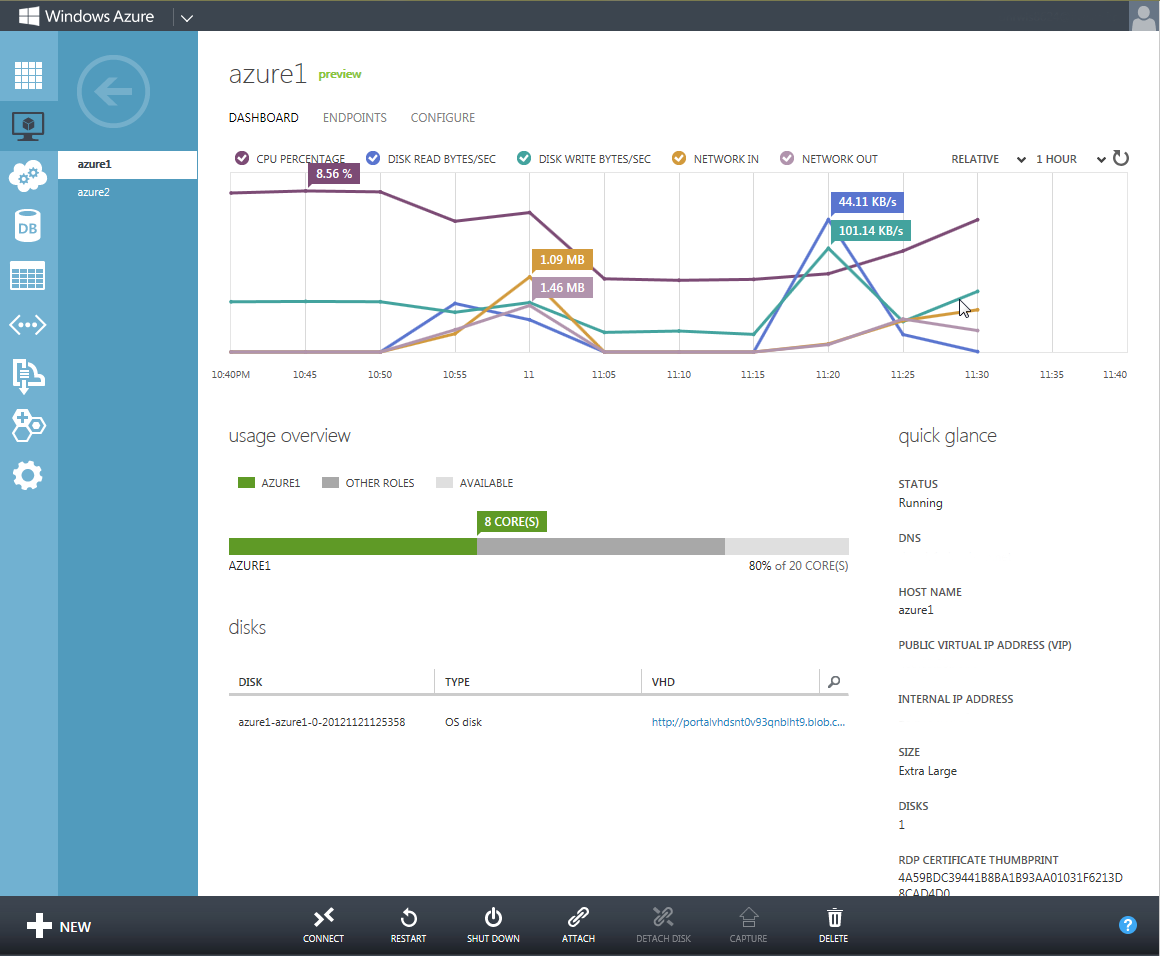Image resolution: width=1160 pixels, height=956 pixels.
Task: Click the Detach Disk command
Action: click(x=664, y=925)
